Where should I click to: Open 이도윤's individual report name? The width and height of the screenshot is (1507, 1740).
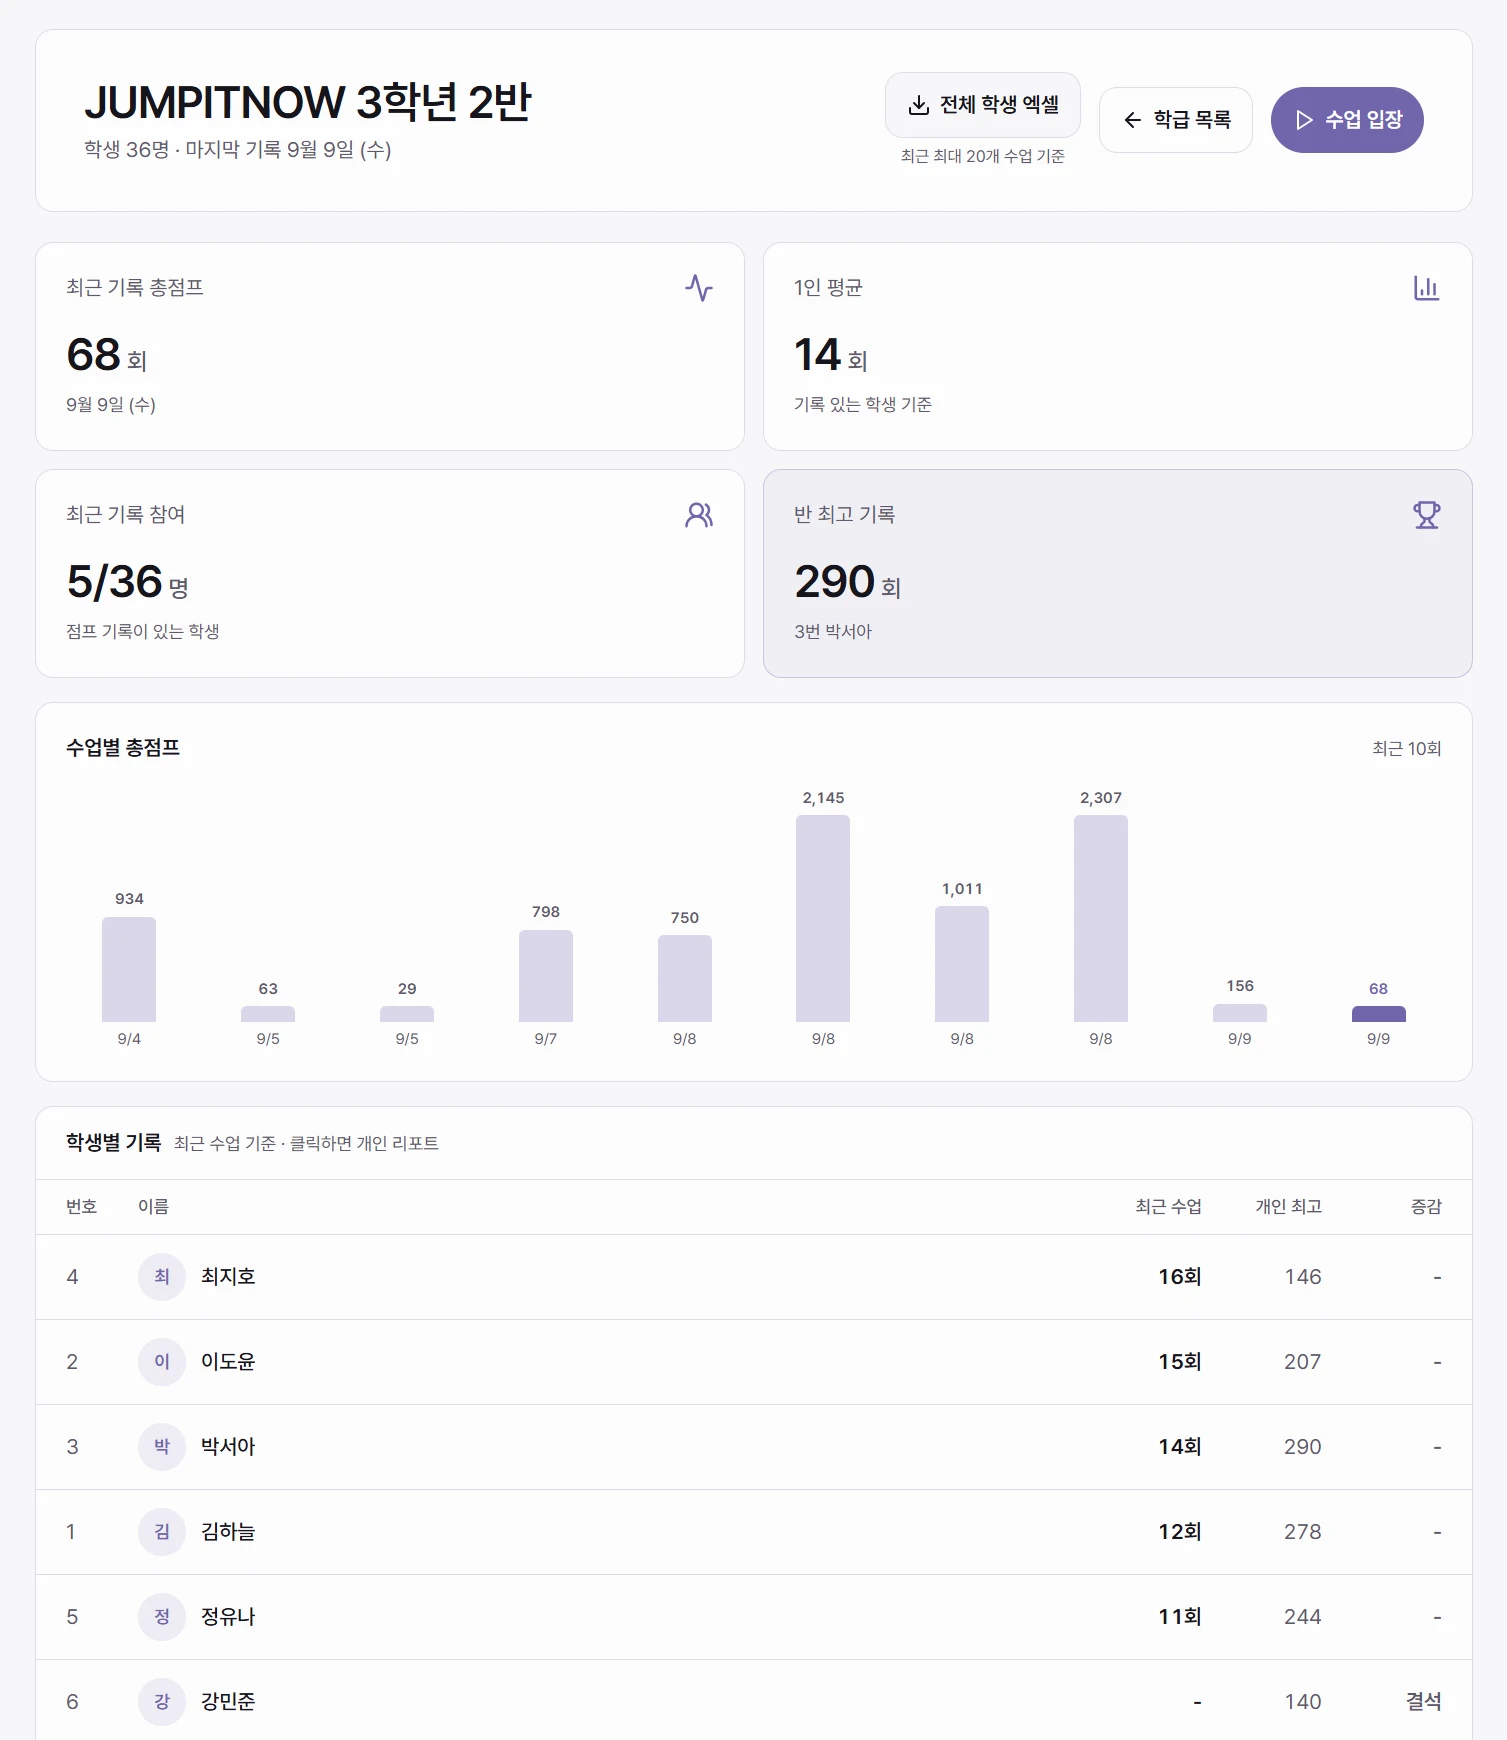pyautogui.click(x=228, y=1362)
